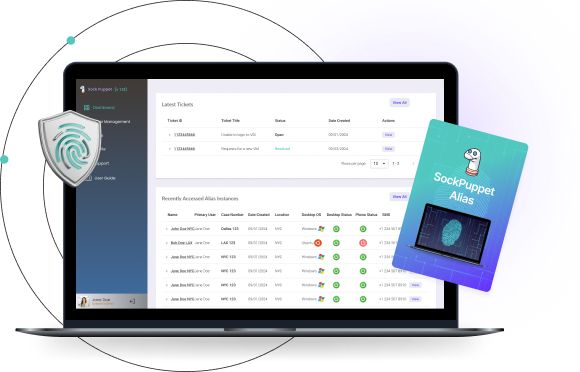Click View All for Recently Accessed Alias Instances

(399, 197)
